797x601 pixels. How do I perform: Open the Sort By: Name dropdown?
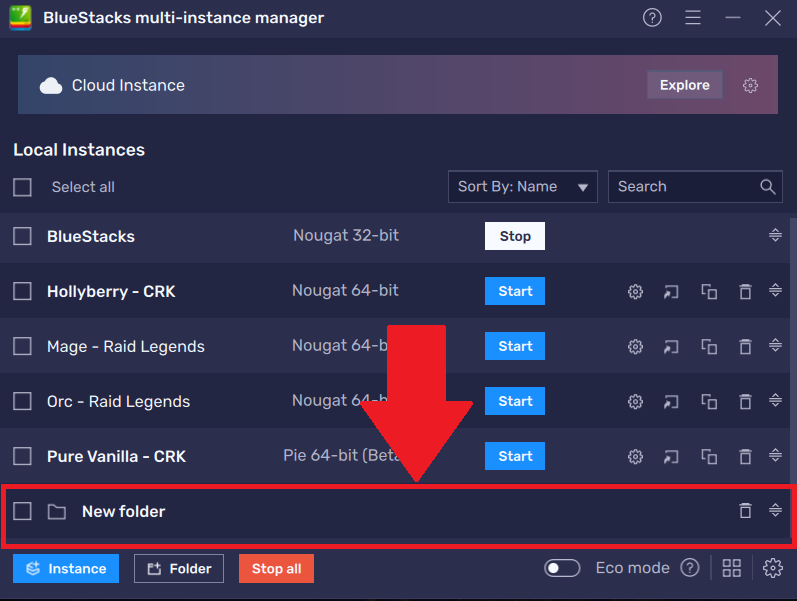(523, 187)
